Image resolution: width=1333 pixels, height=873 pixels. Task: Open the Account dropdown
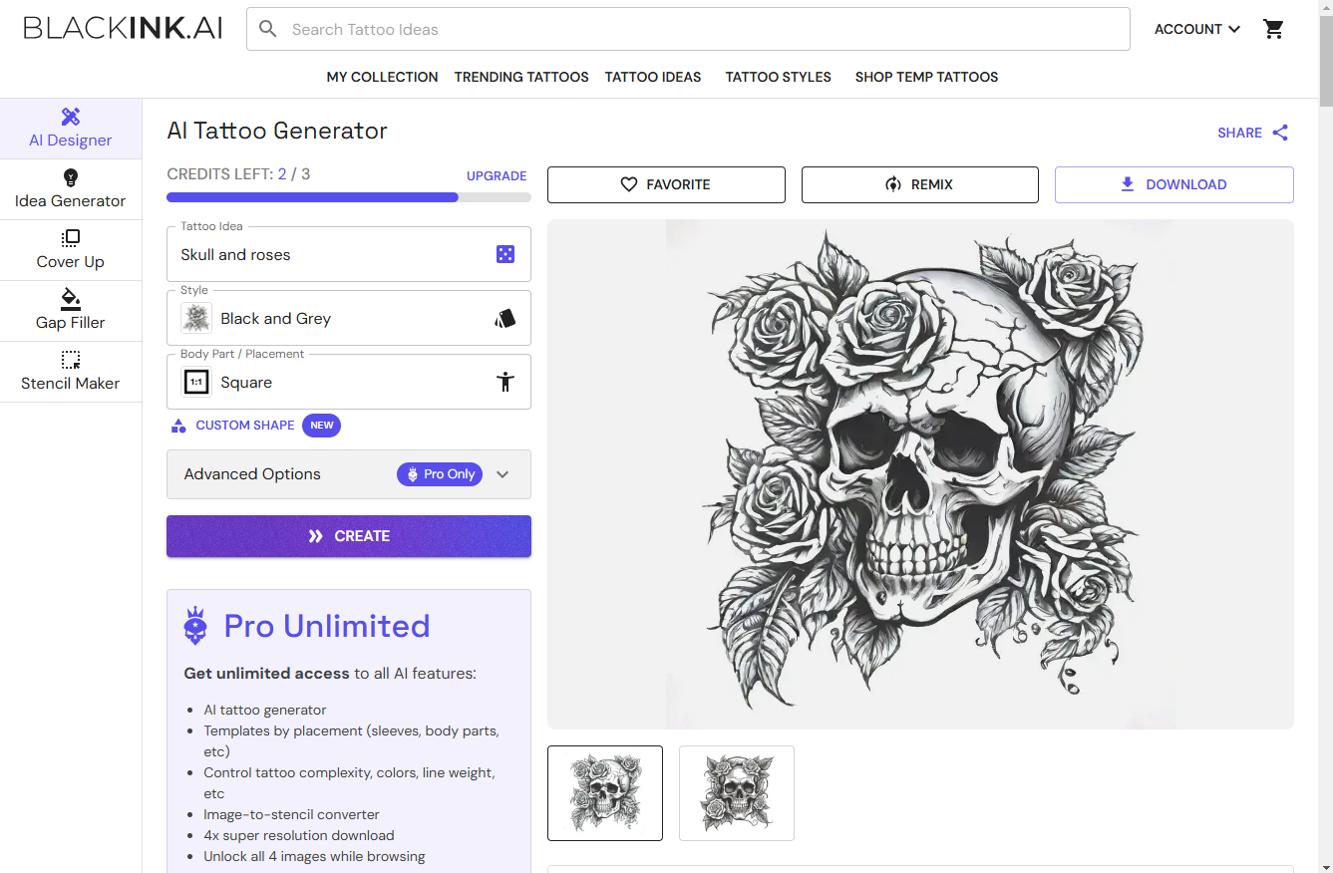pyautogui.click(x=1195, y=29)
